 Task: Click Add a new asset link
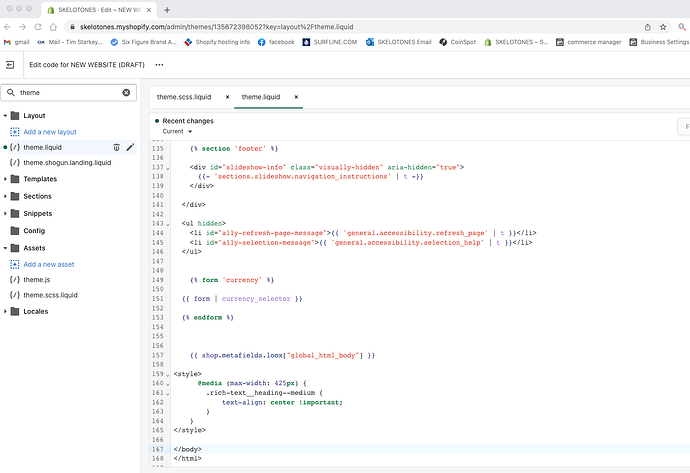pos(49,264)
